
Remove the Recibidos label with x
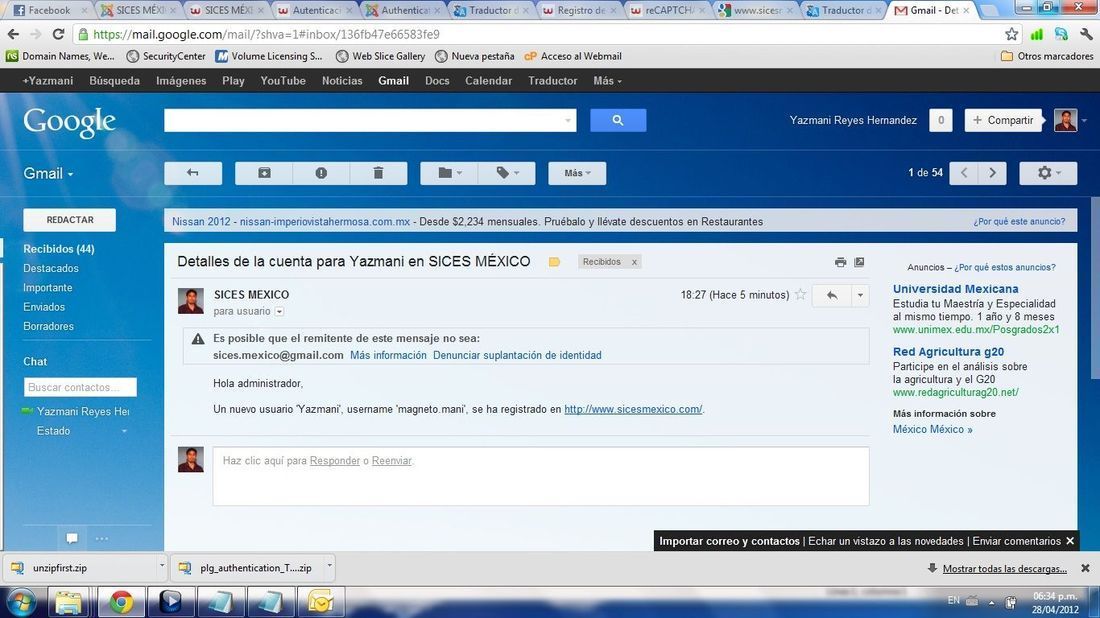634,262
